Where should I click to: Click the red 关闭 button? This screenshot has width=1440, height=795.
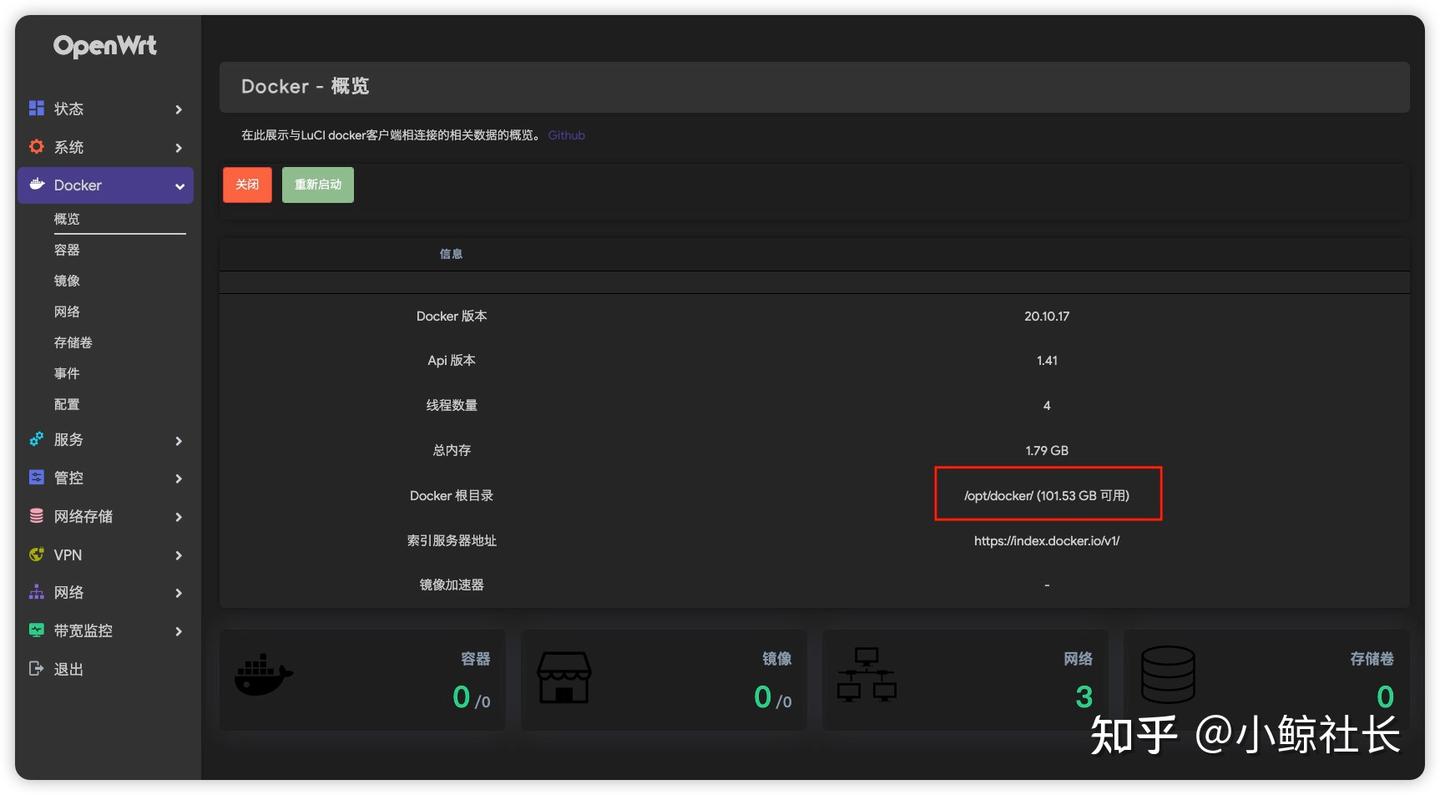tap(247, 185)
